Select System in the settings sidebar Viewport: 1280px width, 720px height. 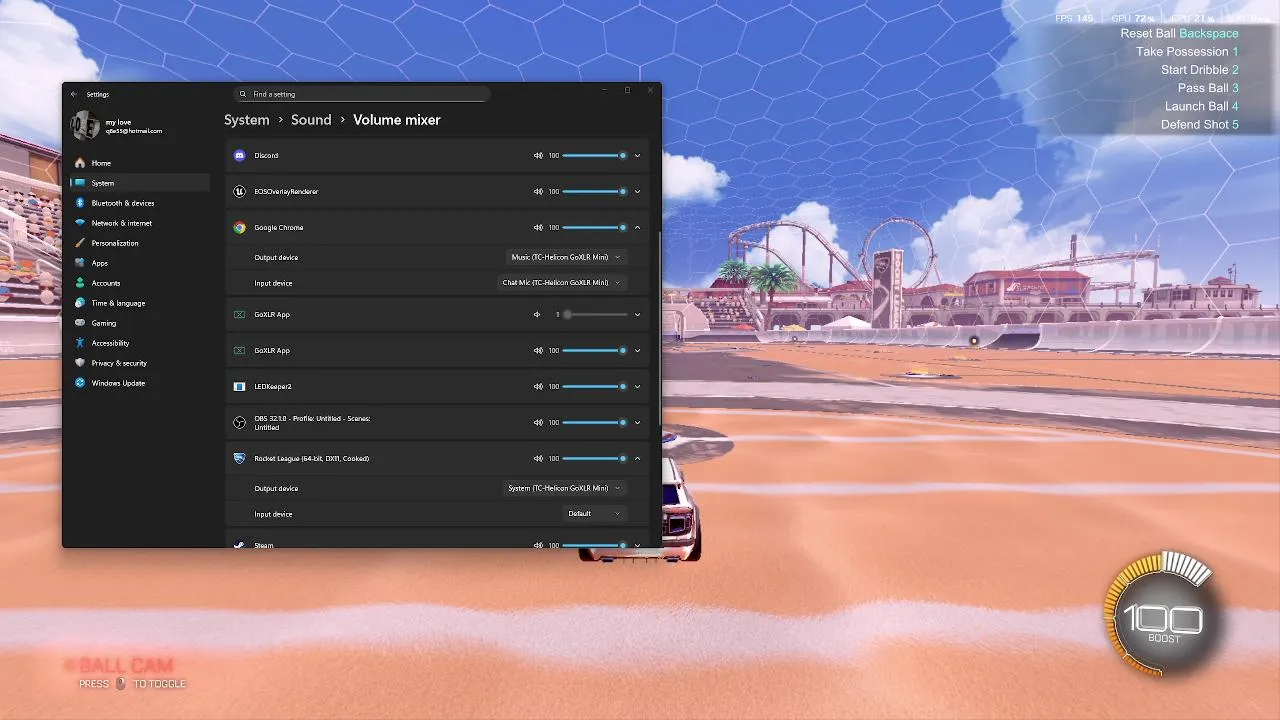click(x=139, y=183)
